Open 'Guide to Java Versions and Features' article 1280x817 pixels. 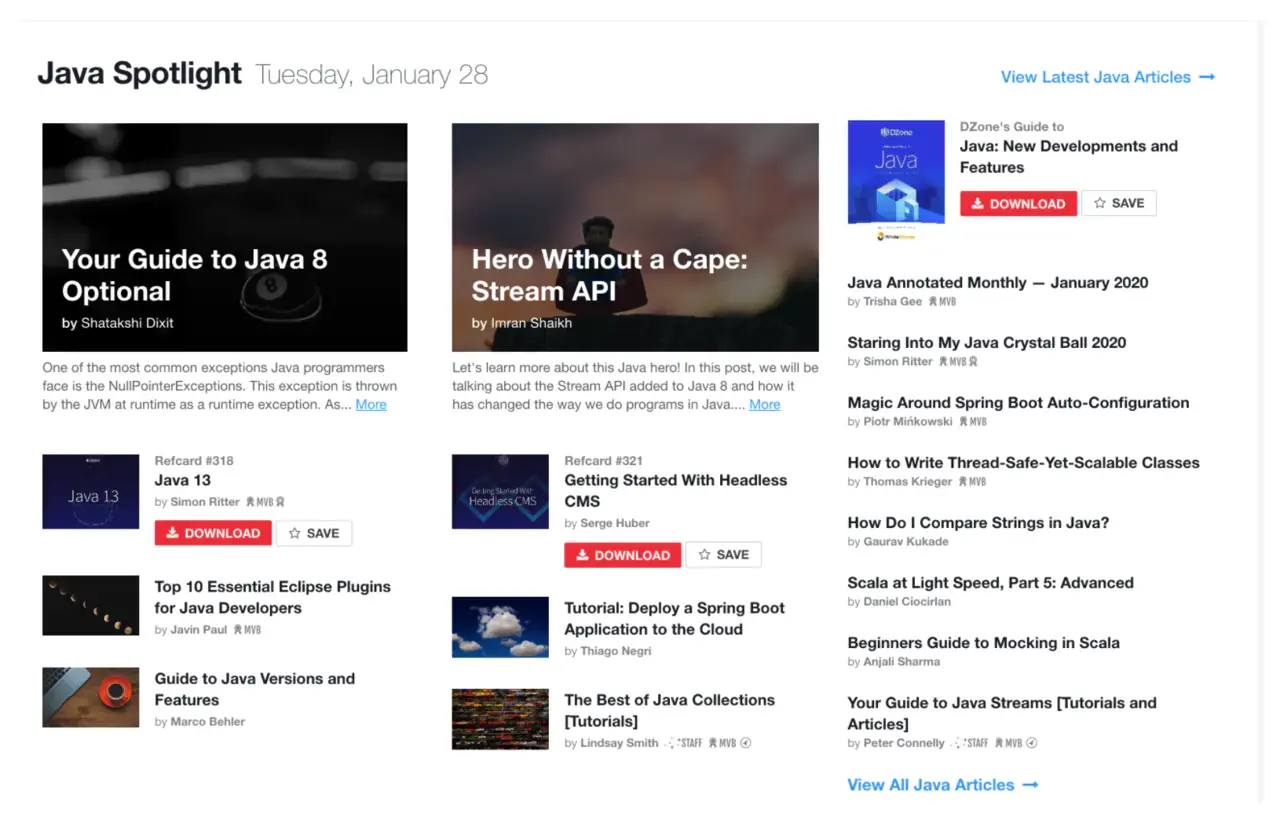tap(255, 689)
